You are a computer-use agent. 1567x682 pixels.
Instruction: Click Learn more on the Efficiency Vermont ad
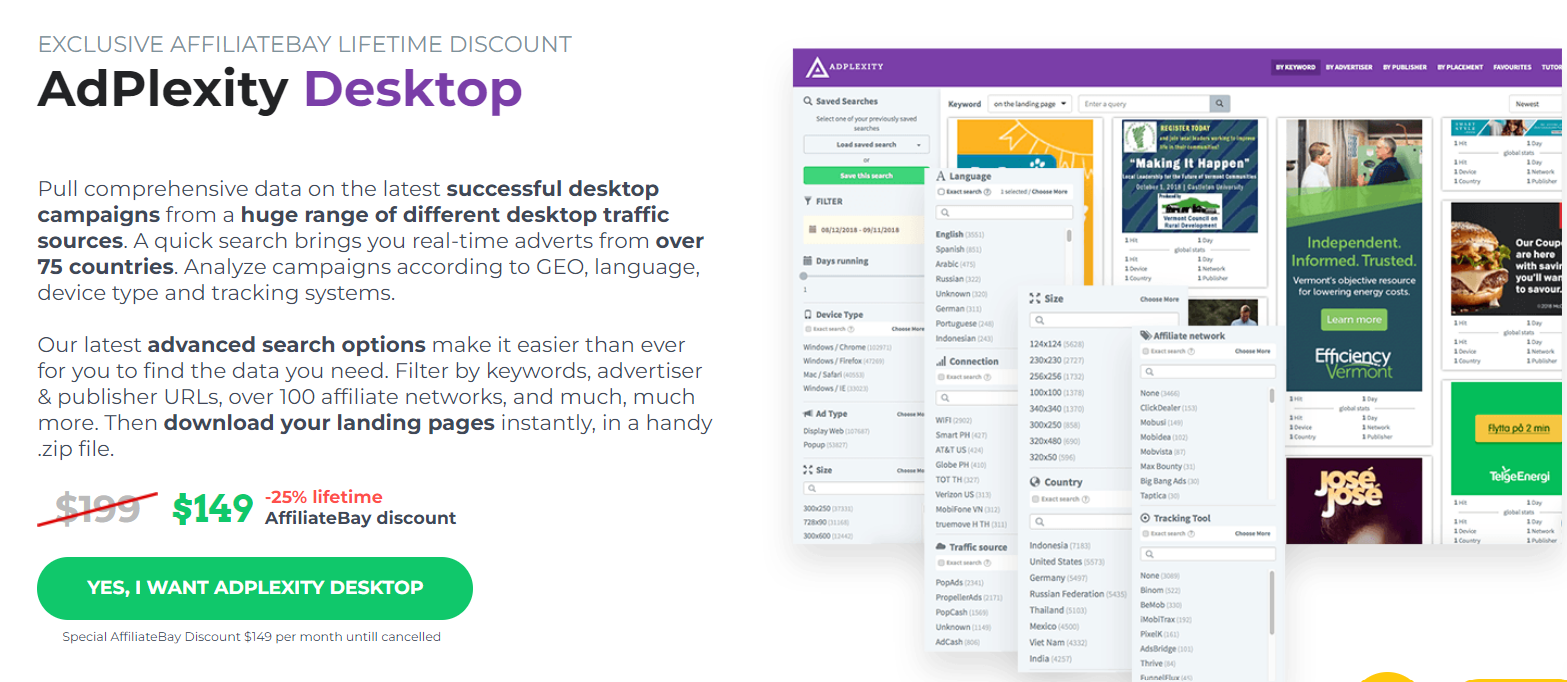pos(1353,319)
